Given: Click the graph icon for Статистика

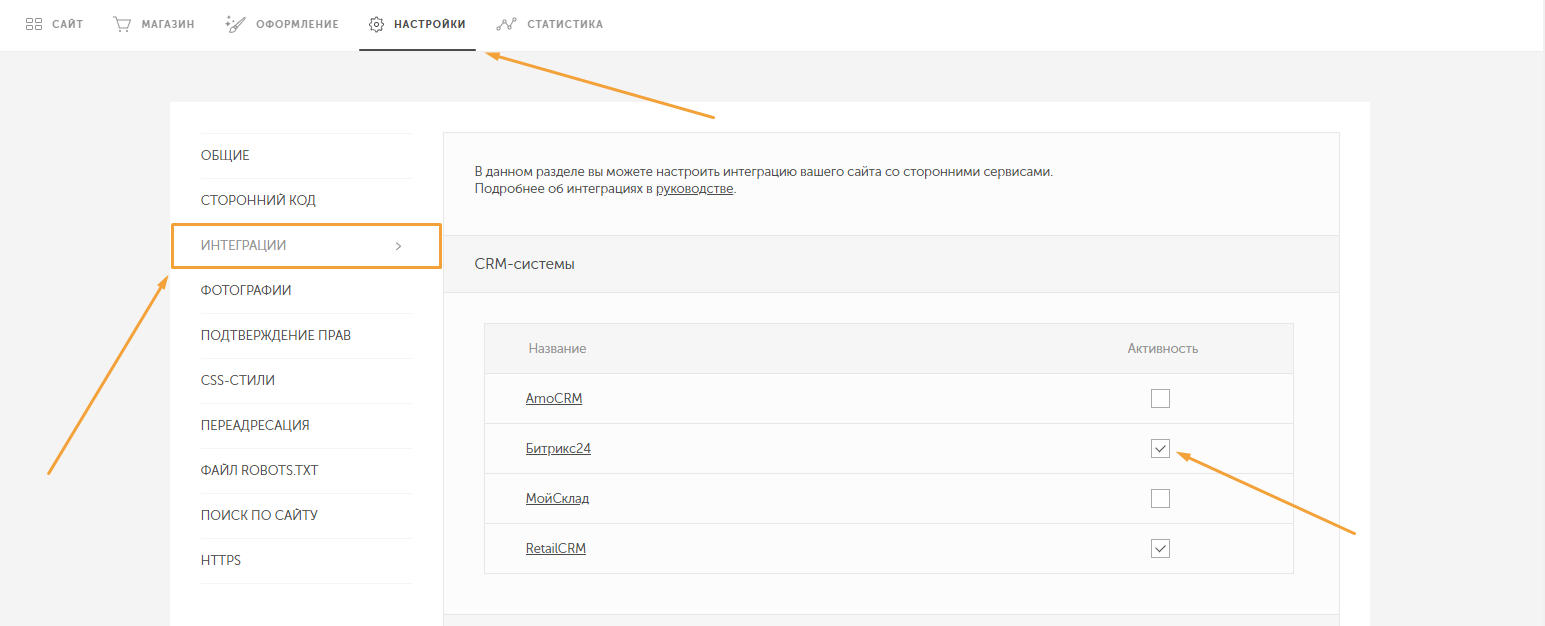Looking at the screenshot, I should coord(506,24).
